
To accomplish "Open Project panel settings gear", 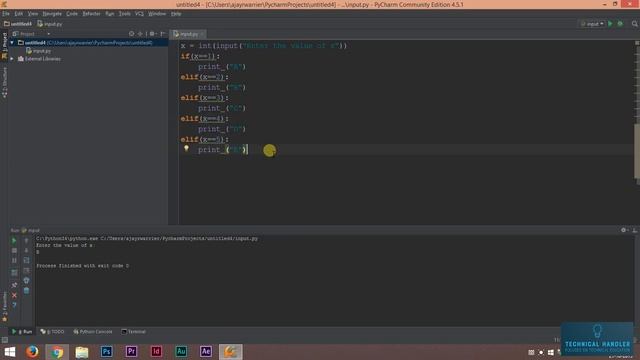I will click(152, 34).
